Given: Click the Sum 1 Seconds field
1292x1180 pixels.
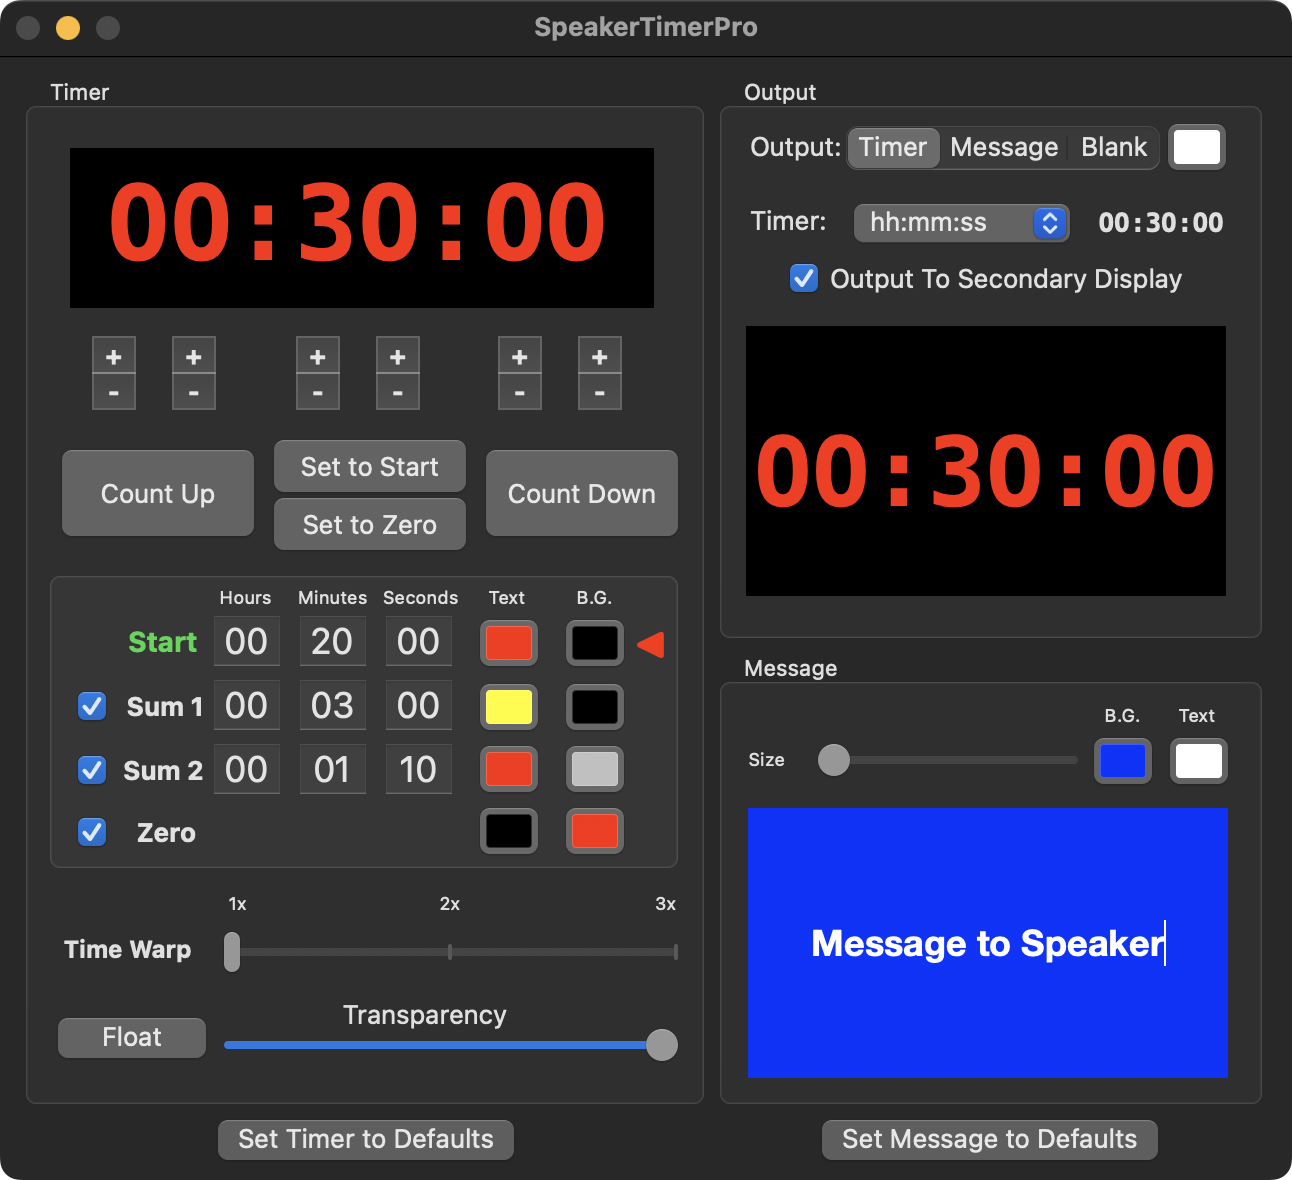Looking at the screenshot, I should [418, 705].
